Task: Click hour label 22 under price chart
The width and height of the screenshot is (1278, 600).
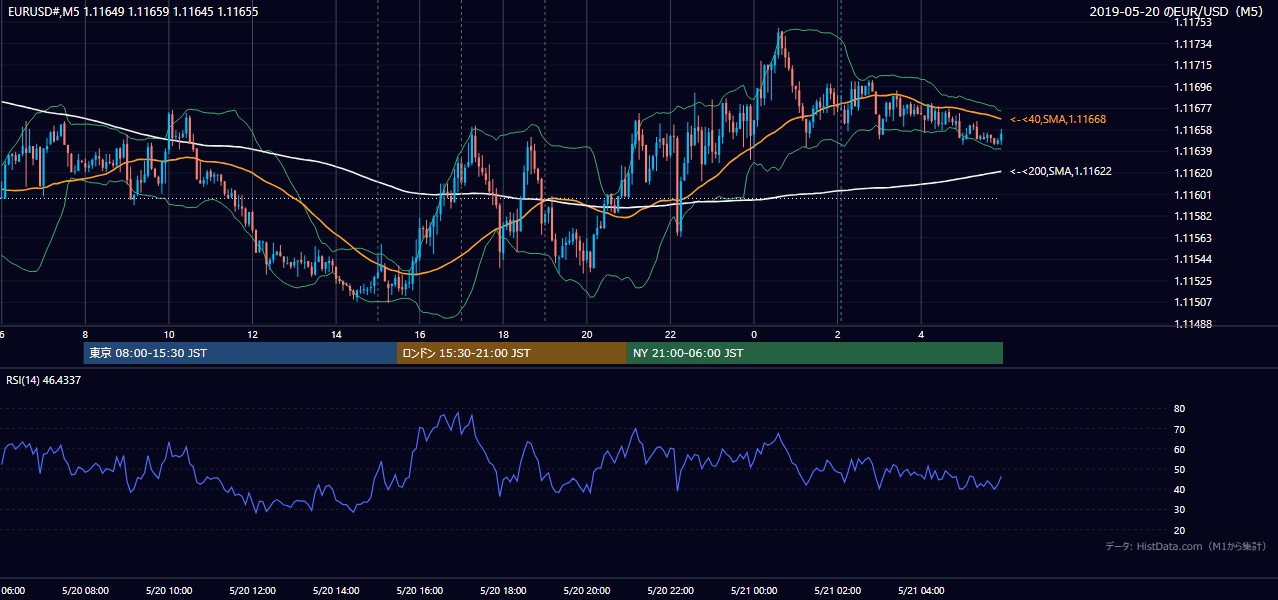Action: pos(671,334)
